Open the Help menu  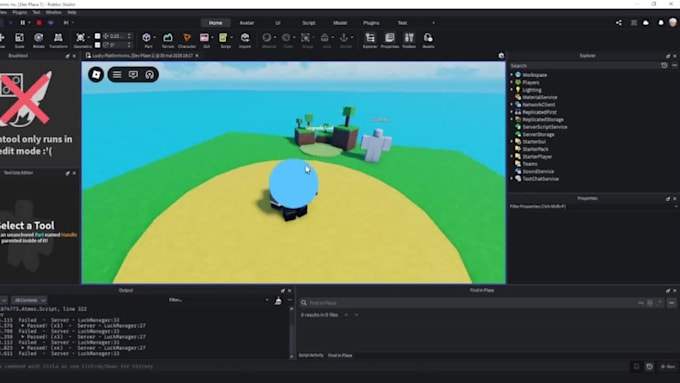[72, 13]
